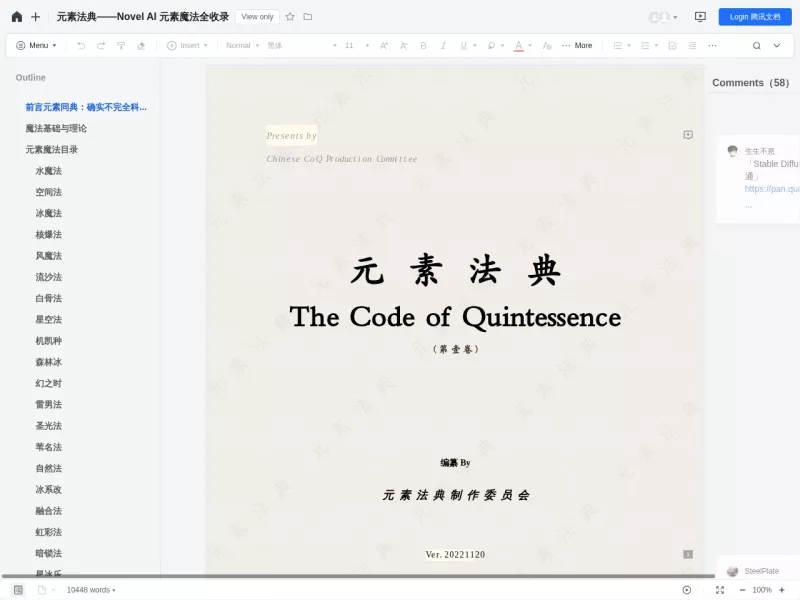
Task: Jump to 魔法基础与理论 outline entry
Action: (56, 129)
